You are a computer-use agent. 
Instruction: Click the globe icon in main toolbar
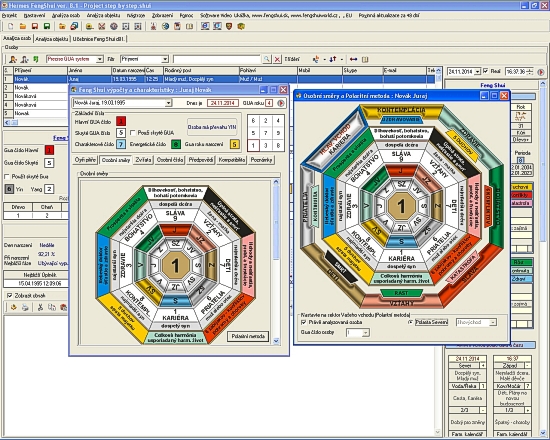(165, 26)
